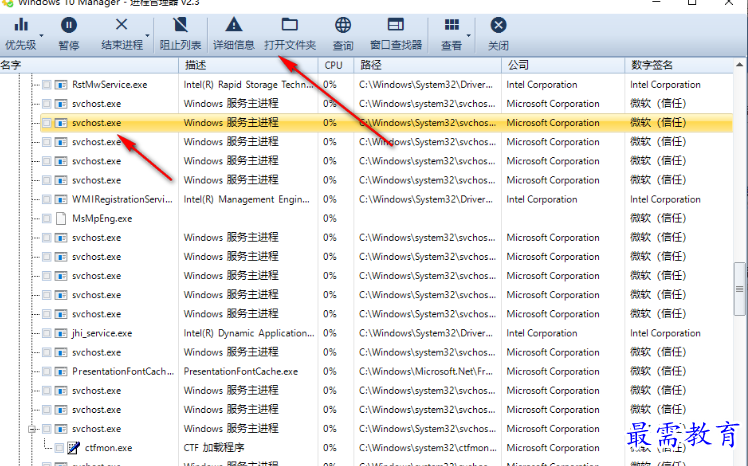
Task: Click the 'CTF 加载程序' description cell
Action: [x=214, y=448]
